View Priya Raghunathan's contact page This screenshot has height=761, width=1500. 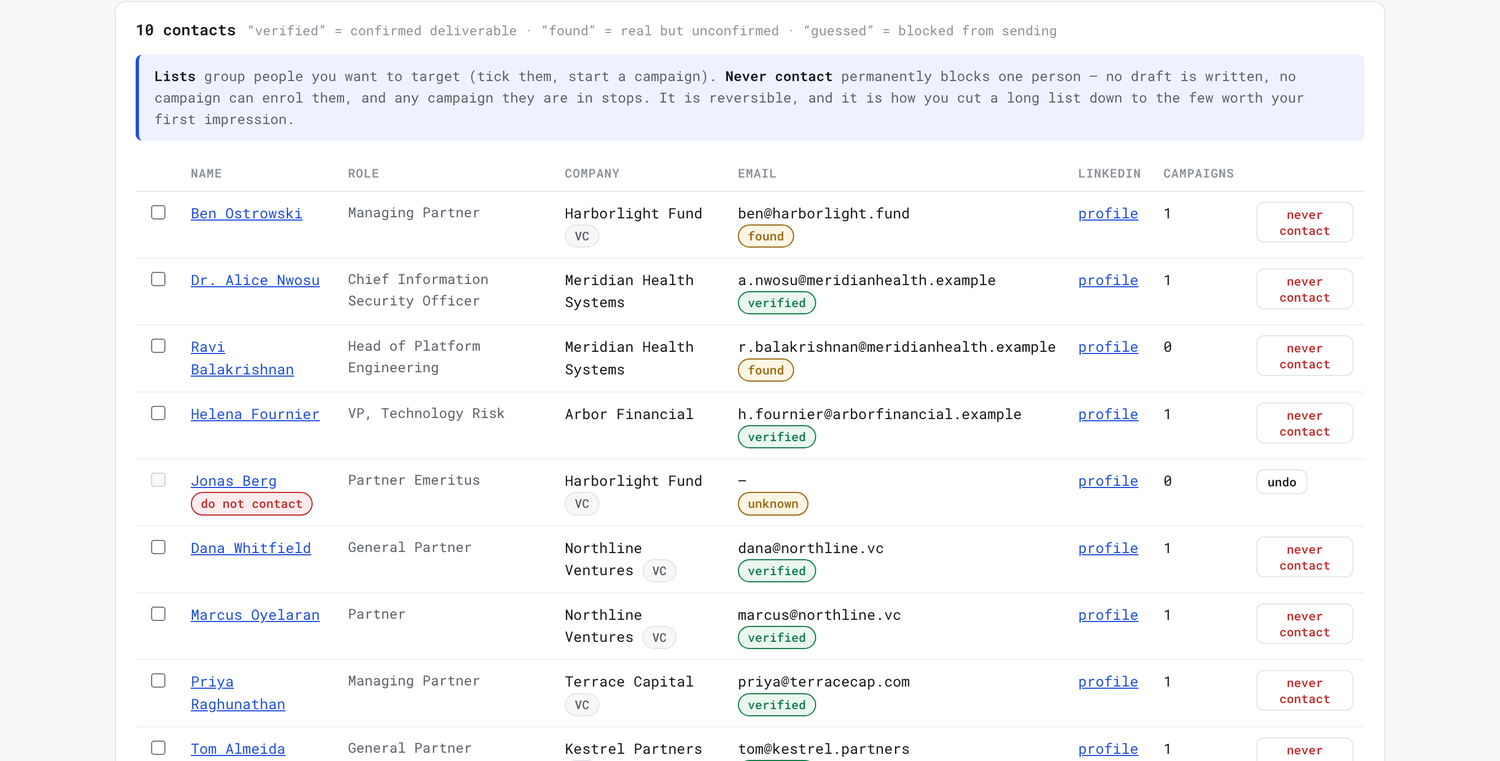238,693
